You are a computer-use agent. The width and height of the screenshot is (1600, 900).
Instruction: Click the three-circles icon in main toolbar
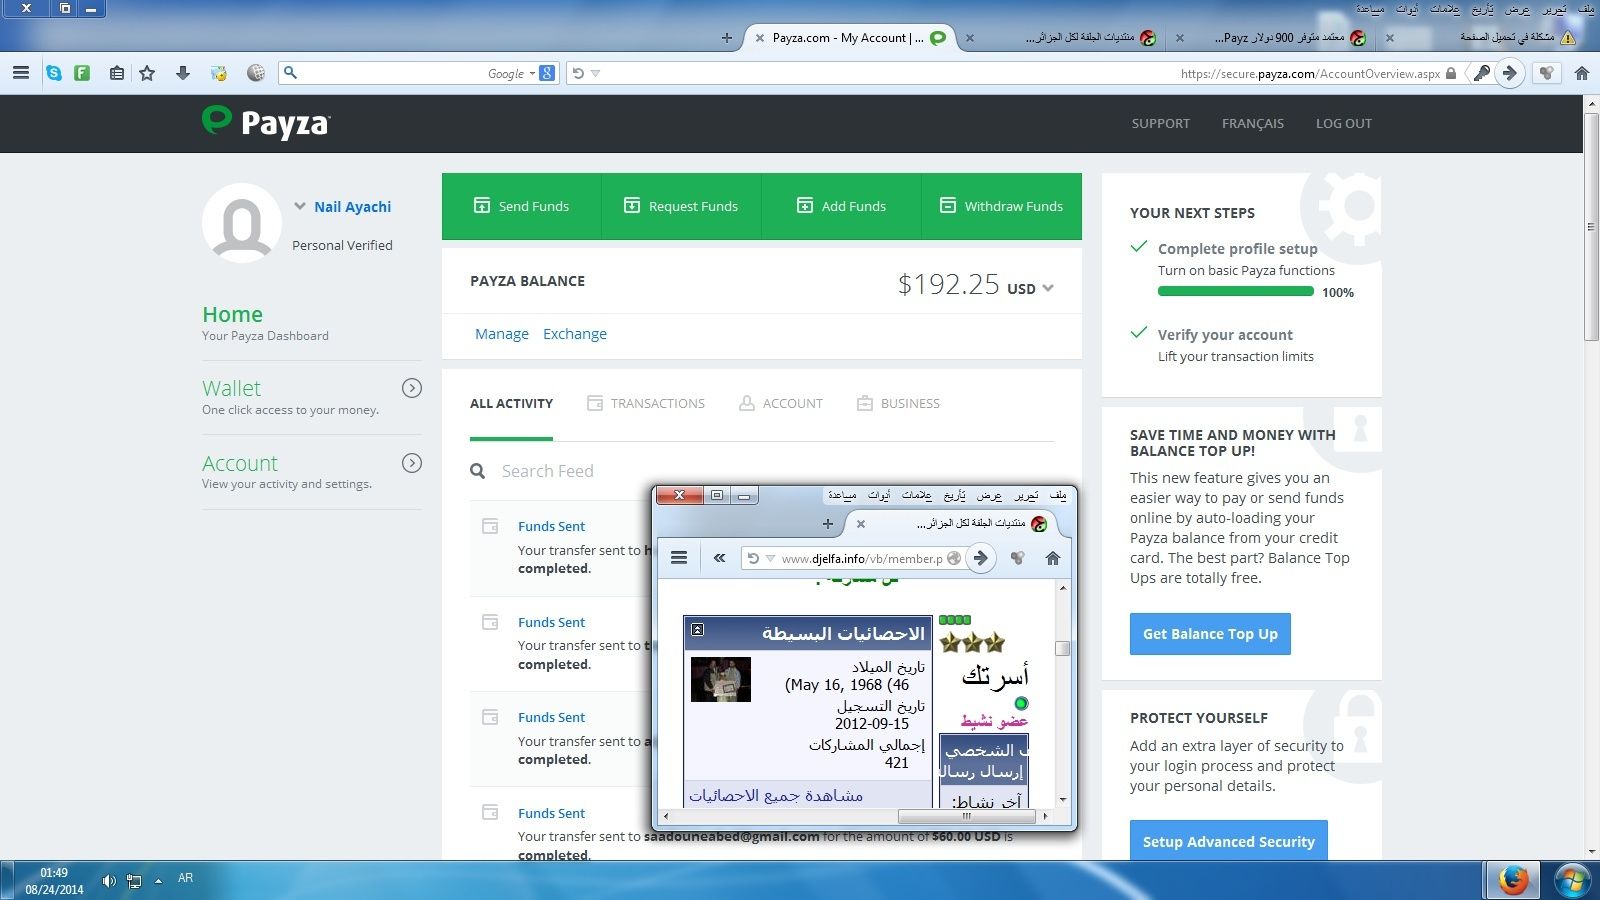click(x=1547, y=73)
